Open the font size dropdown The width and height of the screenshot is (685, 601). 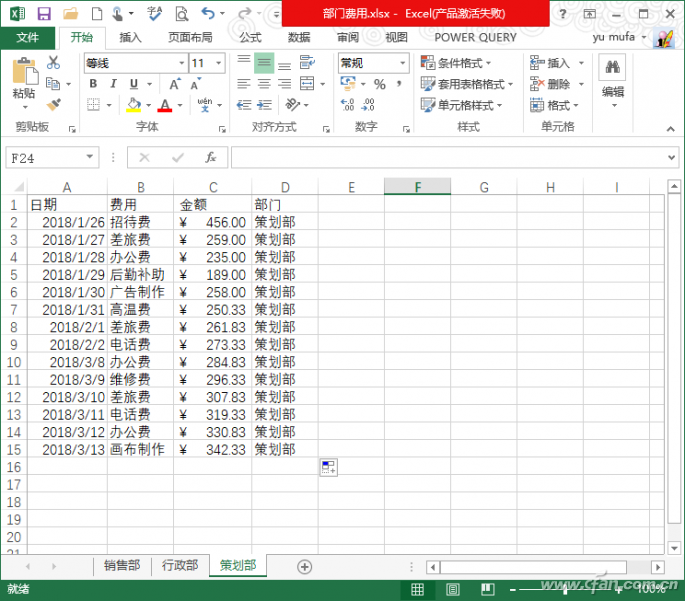point(218,63)
